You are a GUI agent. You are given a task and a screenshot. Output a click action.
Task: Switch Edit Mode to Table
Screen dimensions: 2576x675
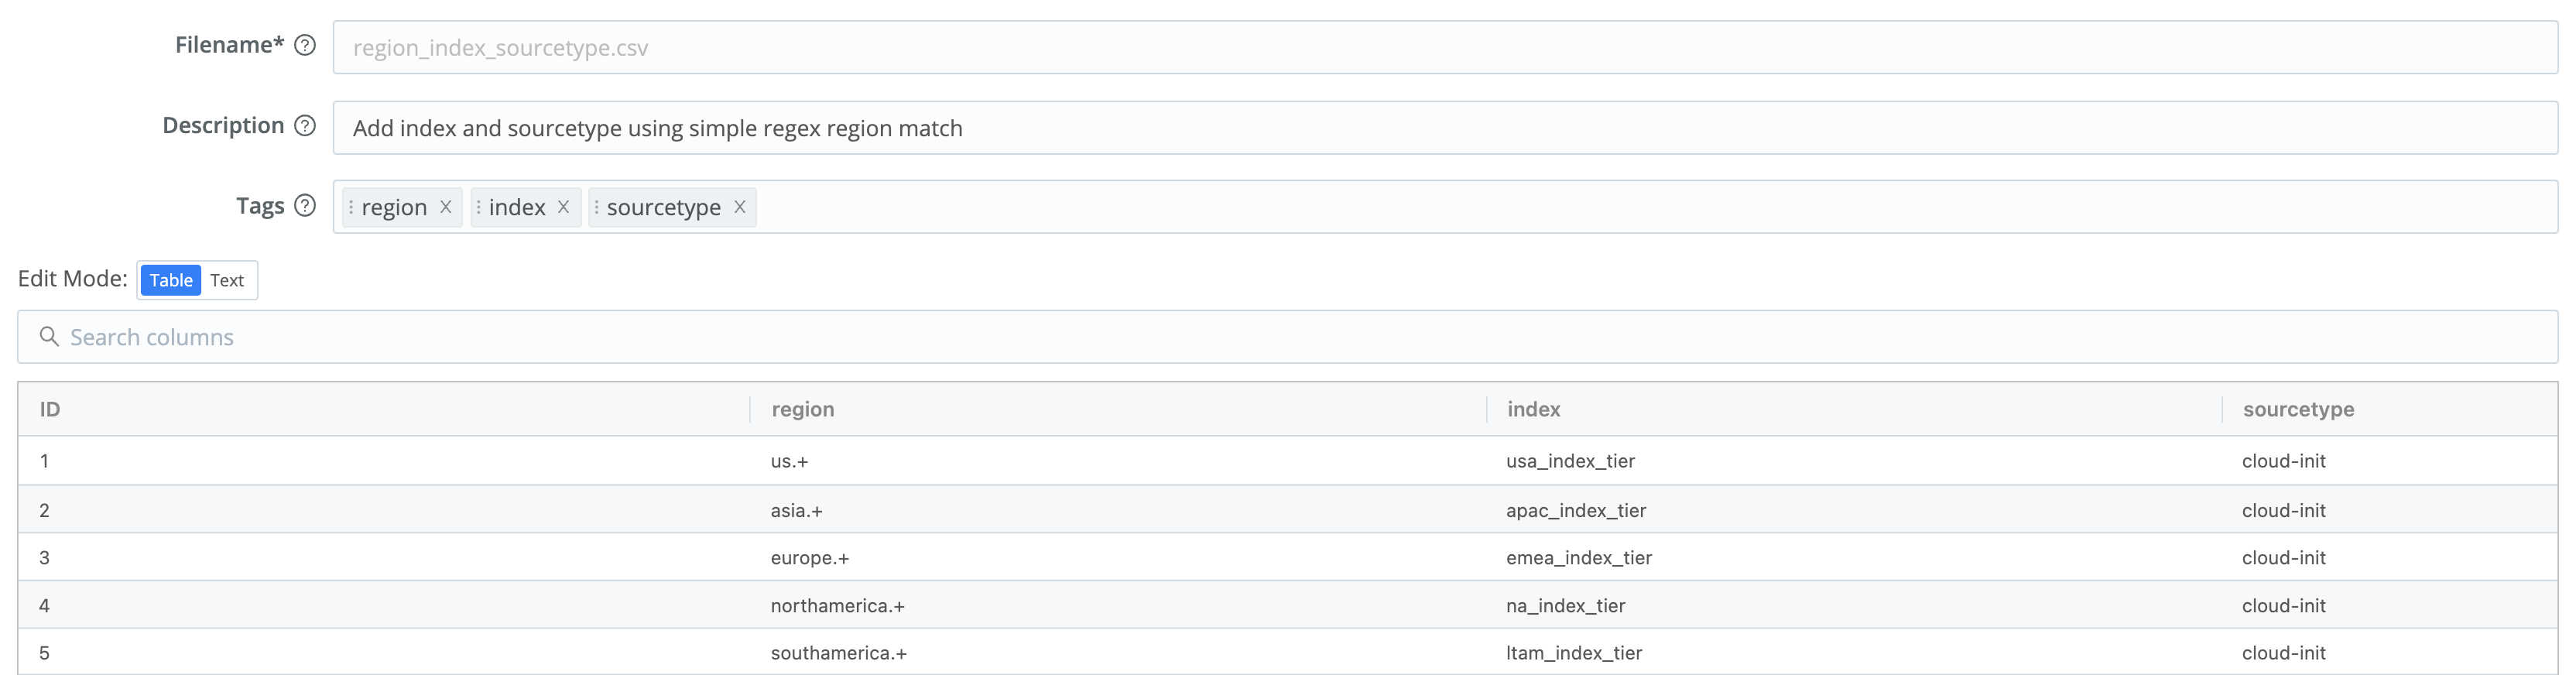pyautogui.click(x=171, y=280)
